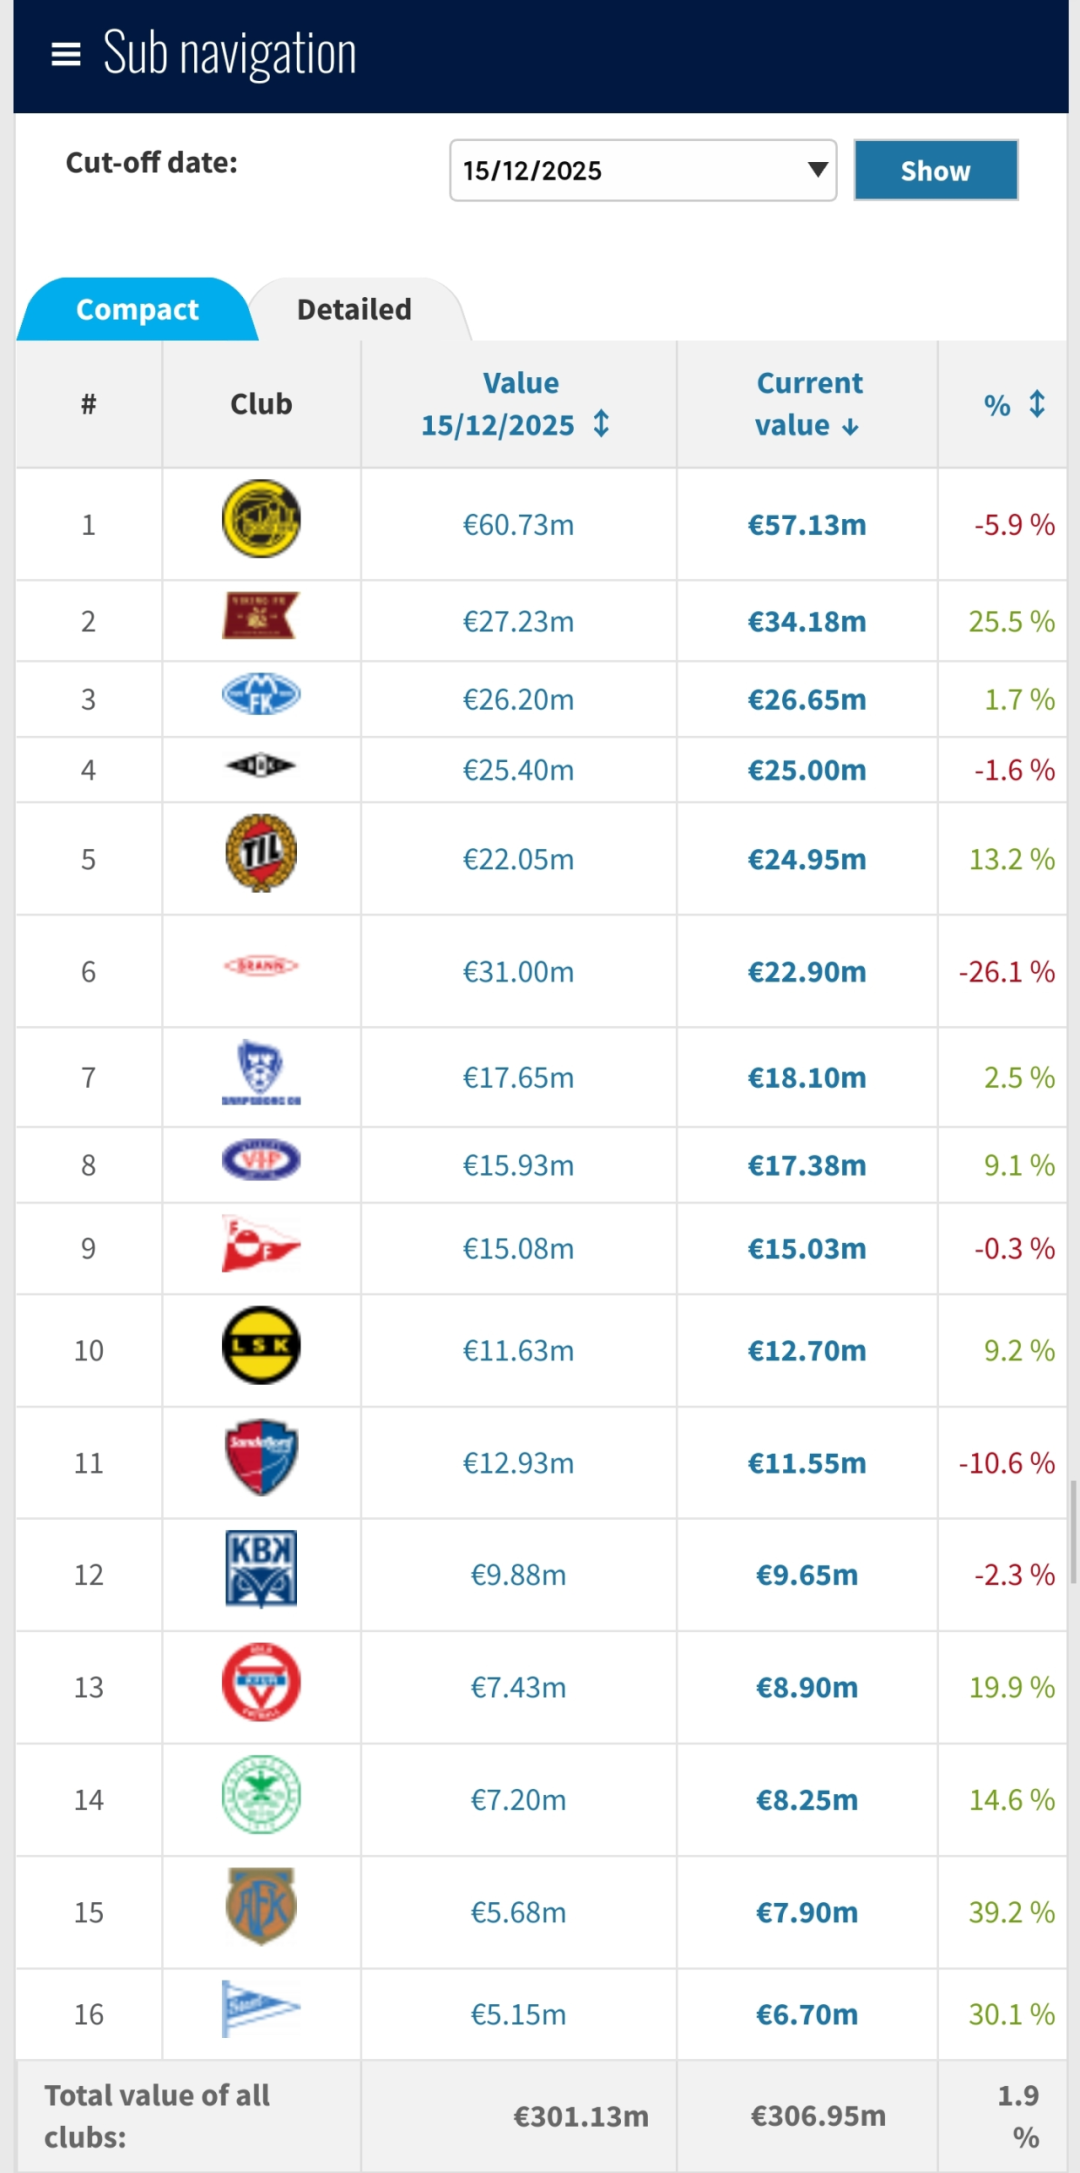Select the Sandefjord shield crest
The height and width of the screenshot is (2173, 1080).
pos(261,1457)
